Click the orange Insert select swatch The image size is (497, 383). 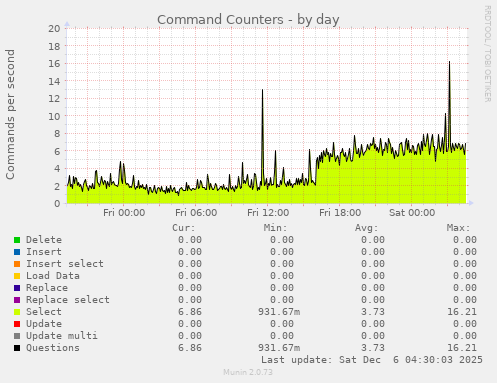coord(17,264)
